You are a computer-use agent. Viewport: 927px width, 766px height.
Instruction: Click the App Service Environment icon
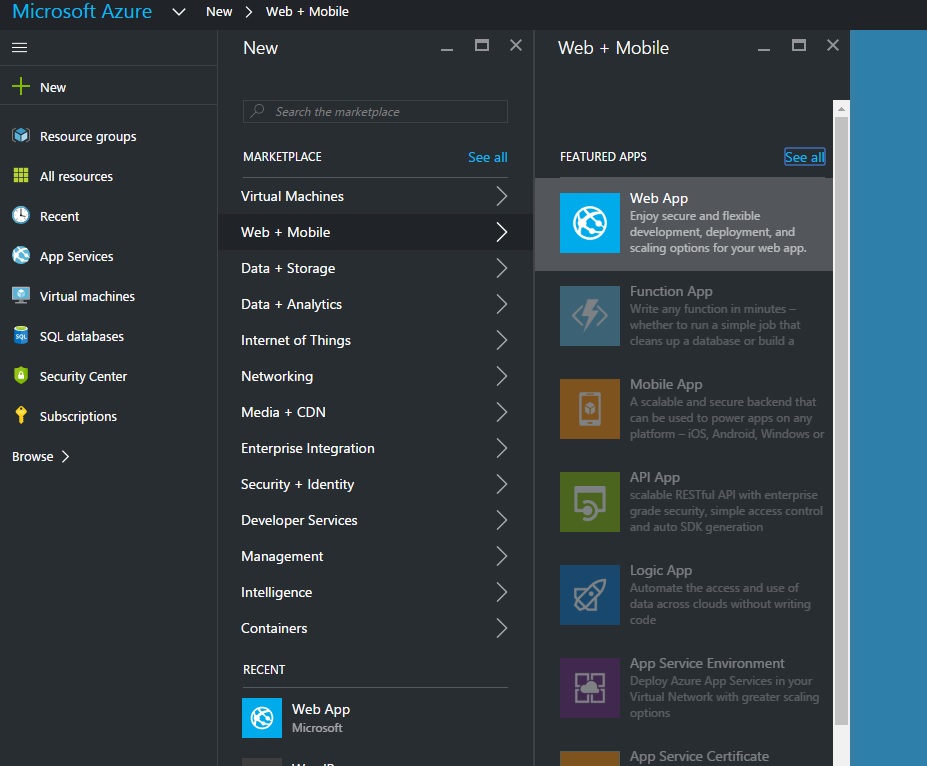pos(589,688)
